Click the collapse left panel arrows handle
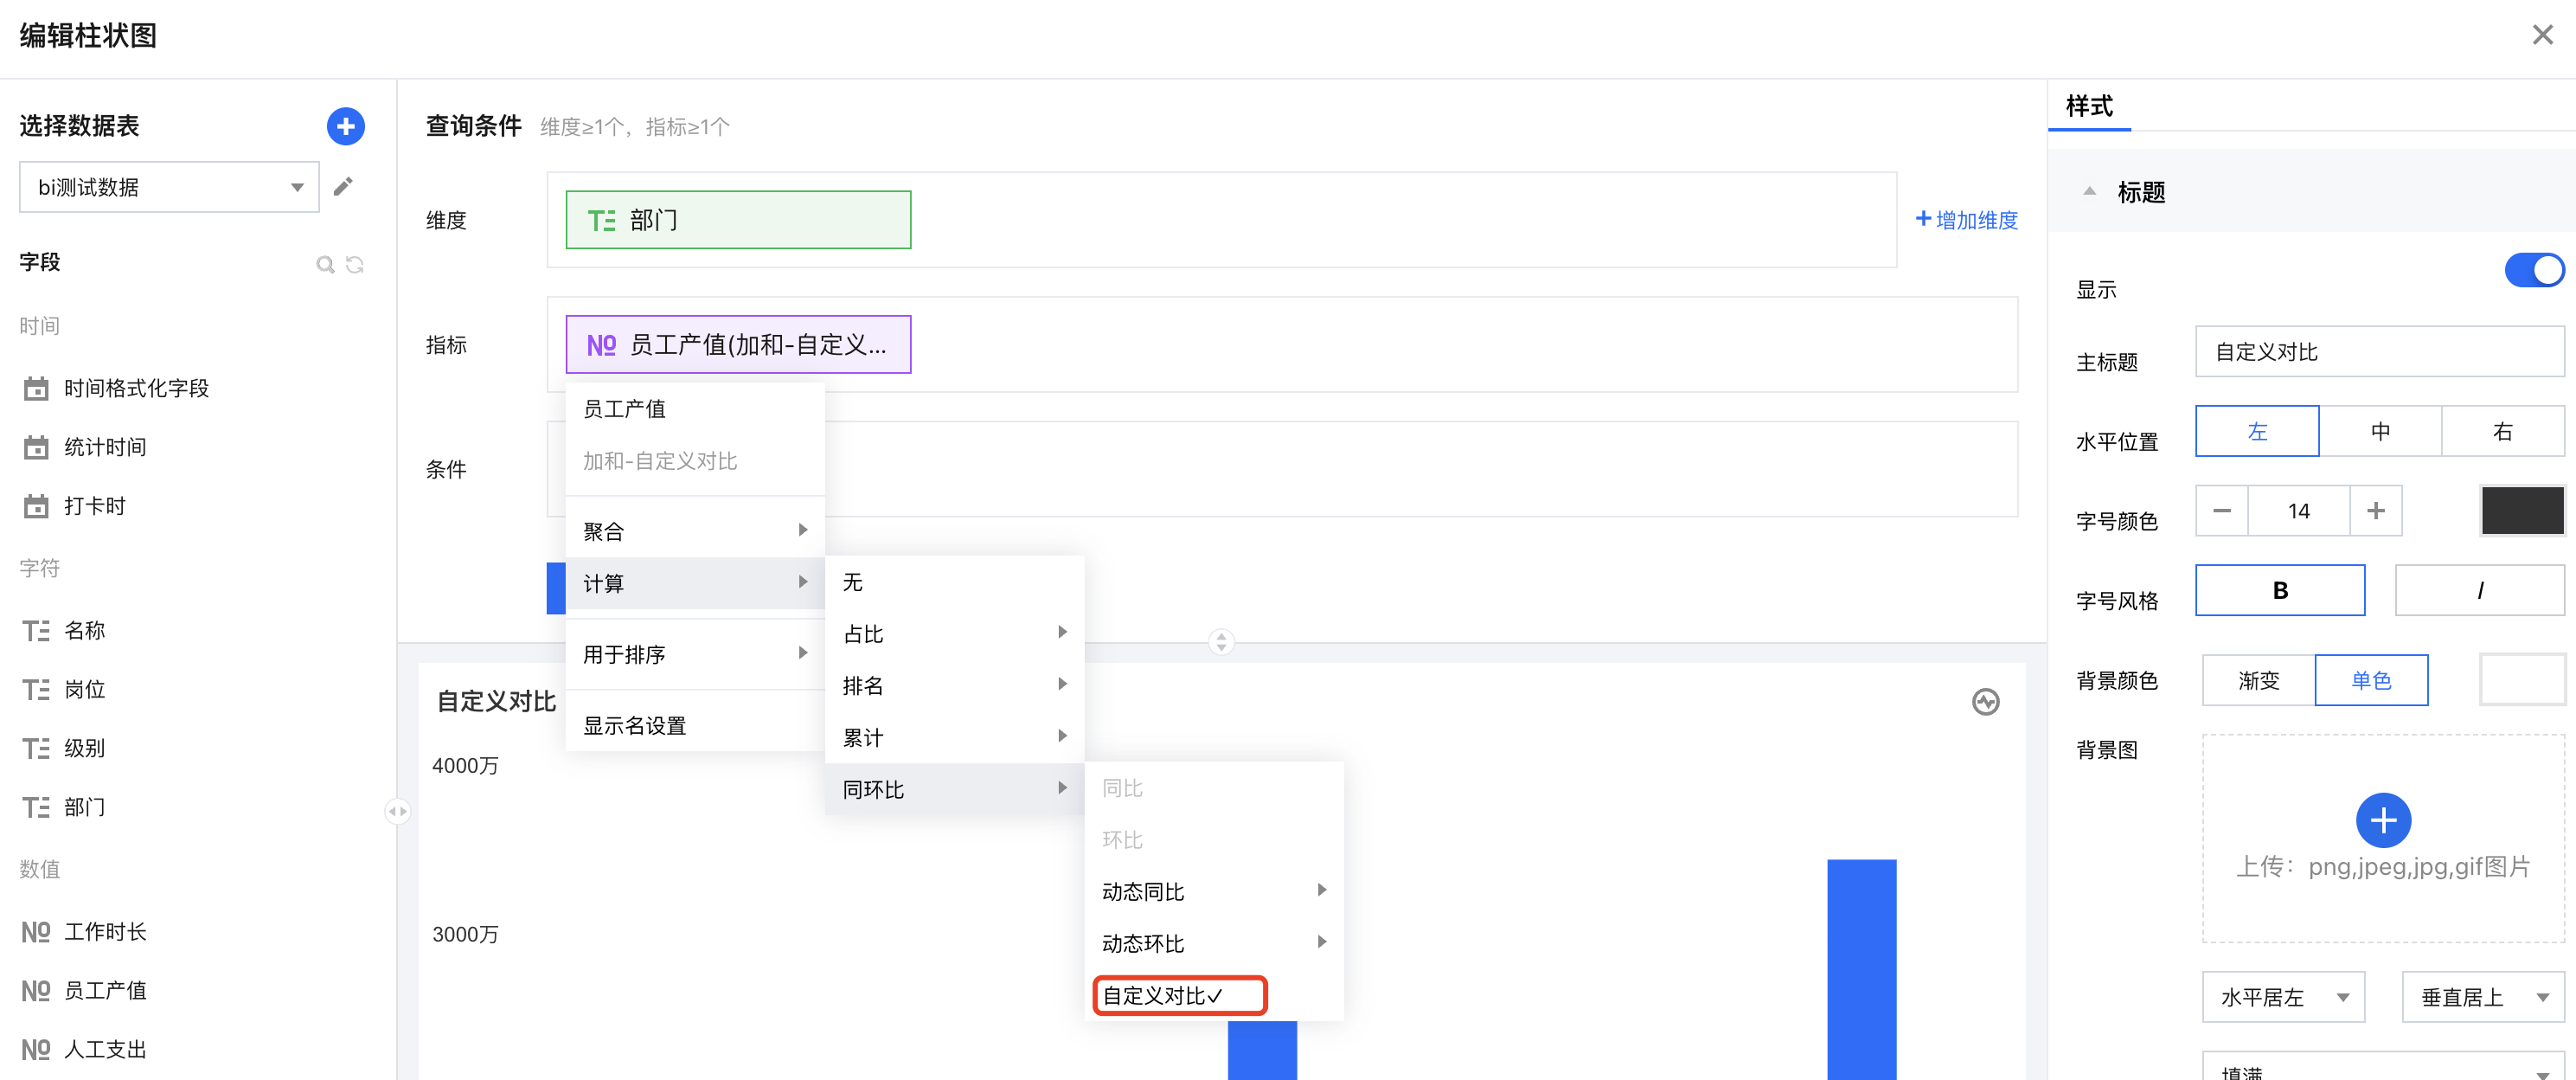Image resolution: width=2576 pixels, height=1080 pixels. [397, 811]
